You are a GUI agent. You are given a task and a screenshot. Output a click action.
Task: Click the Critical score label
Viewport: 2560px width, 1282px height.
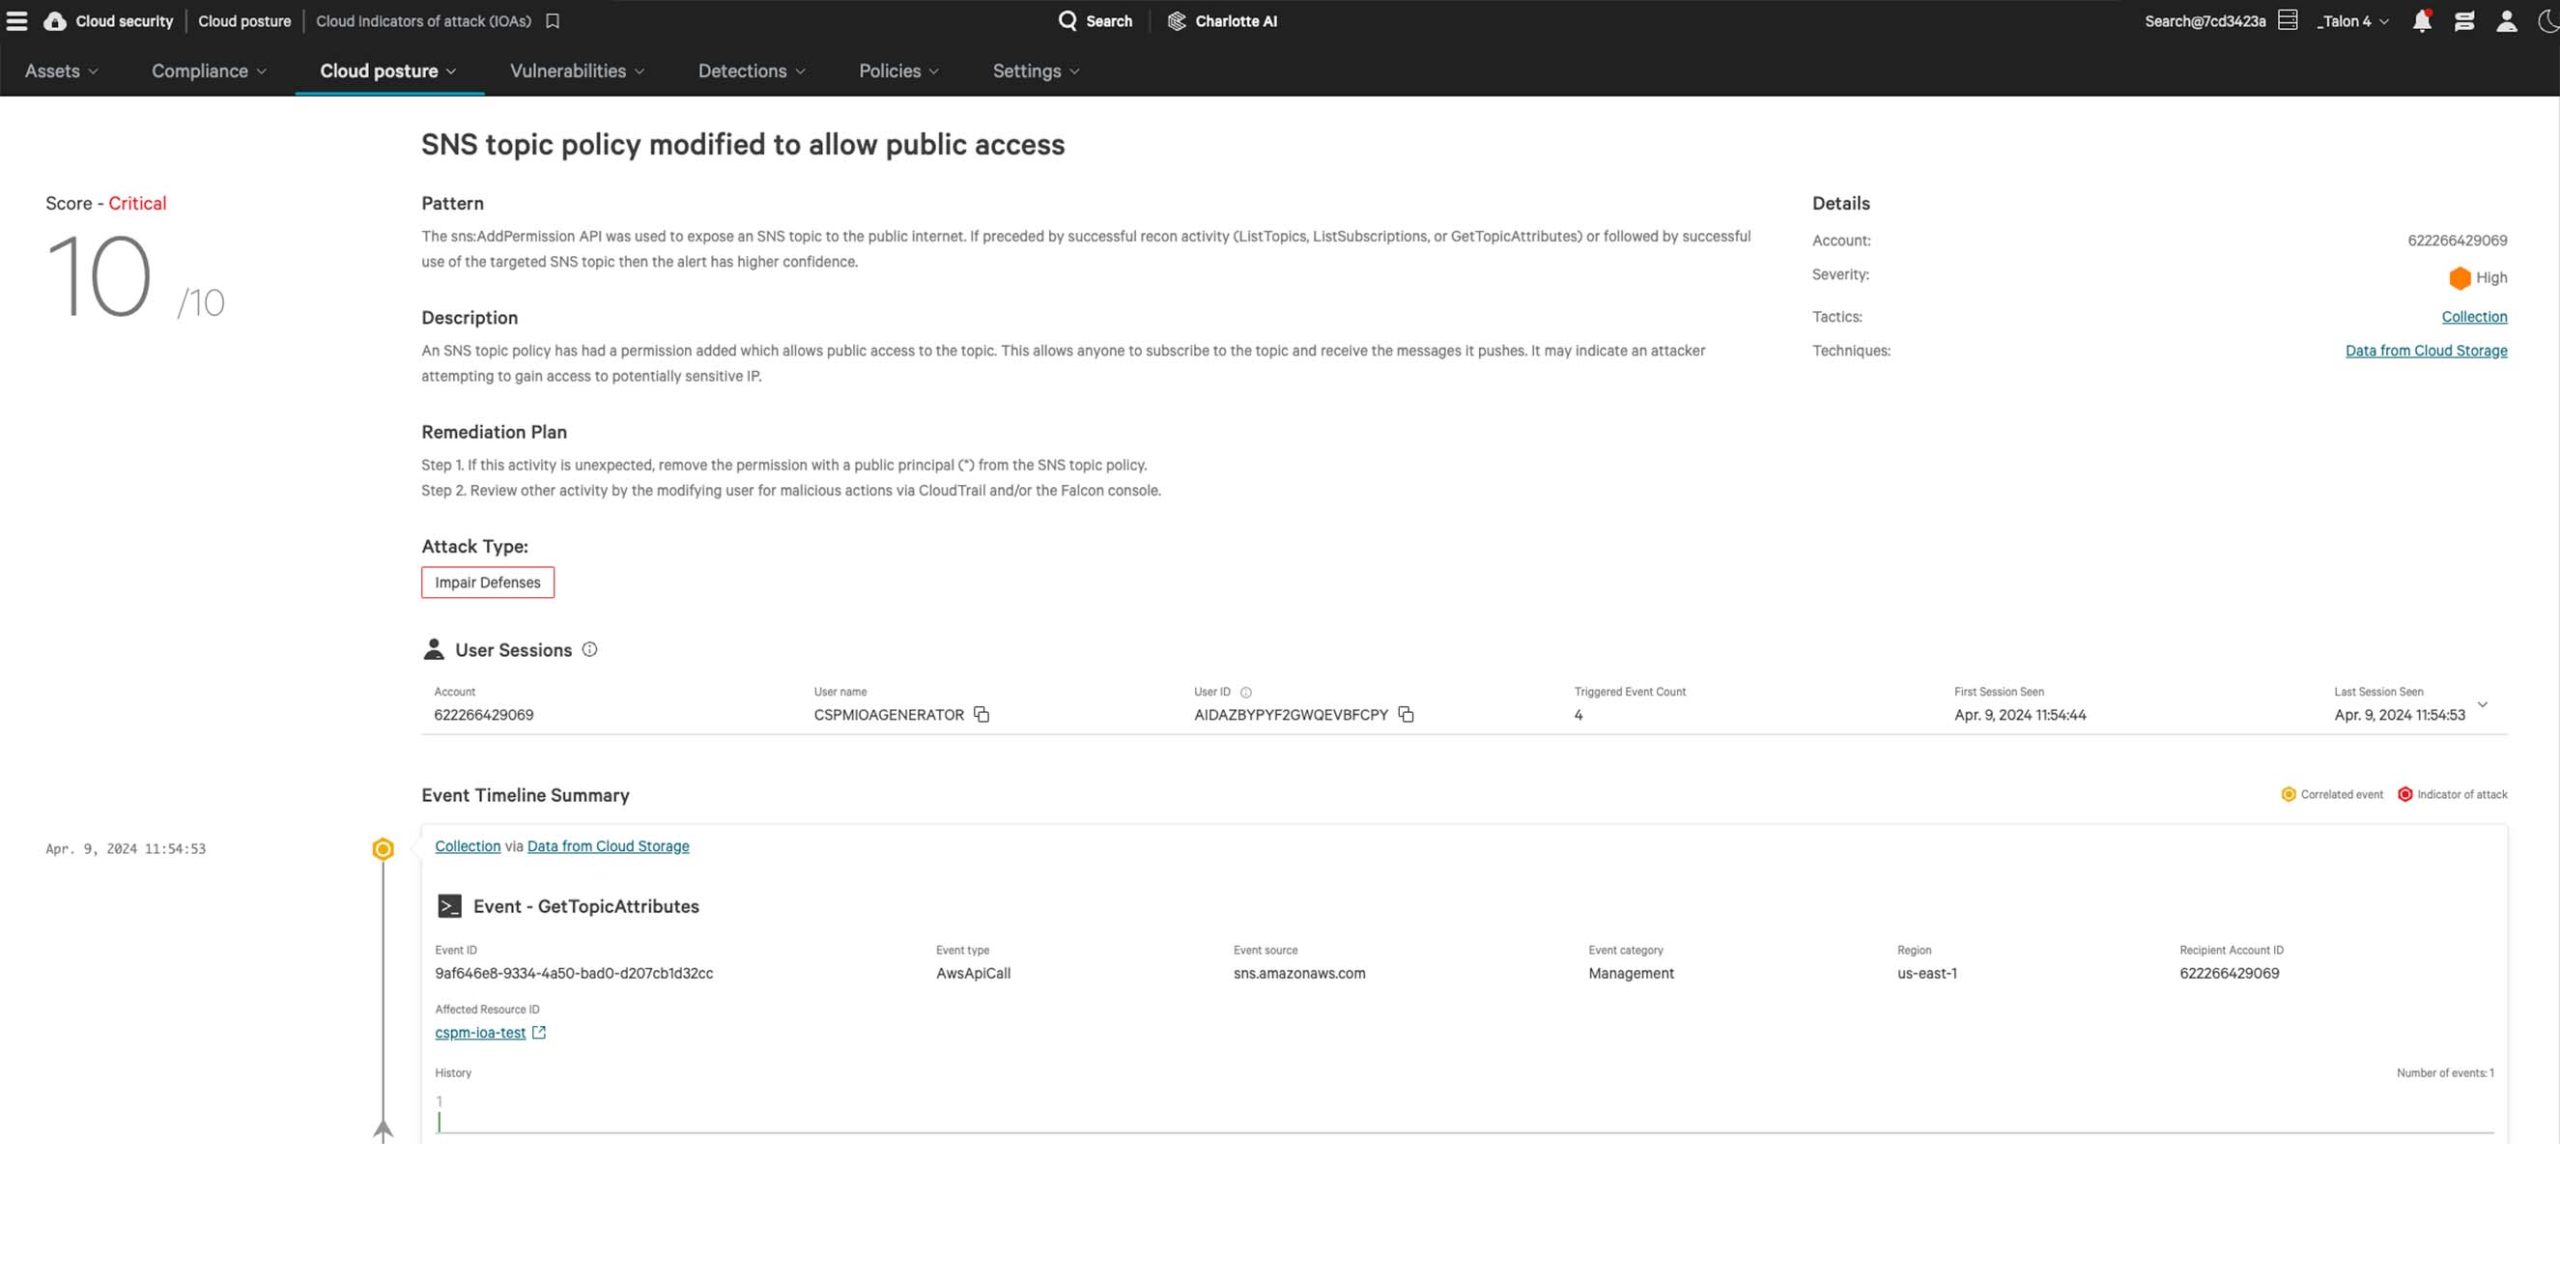(137, 203)
